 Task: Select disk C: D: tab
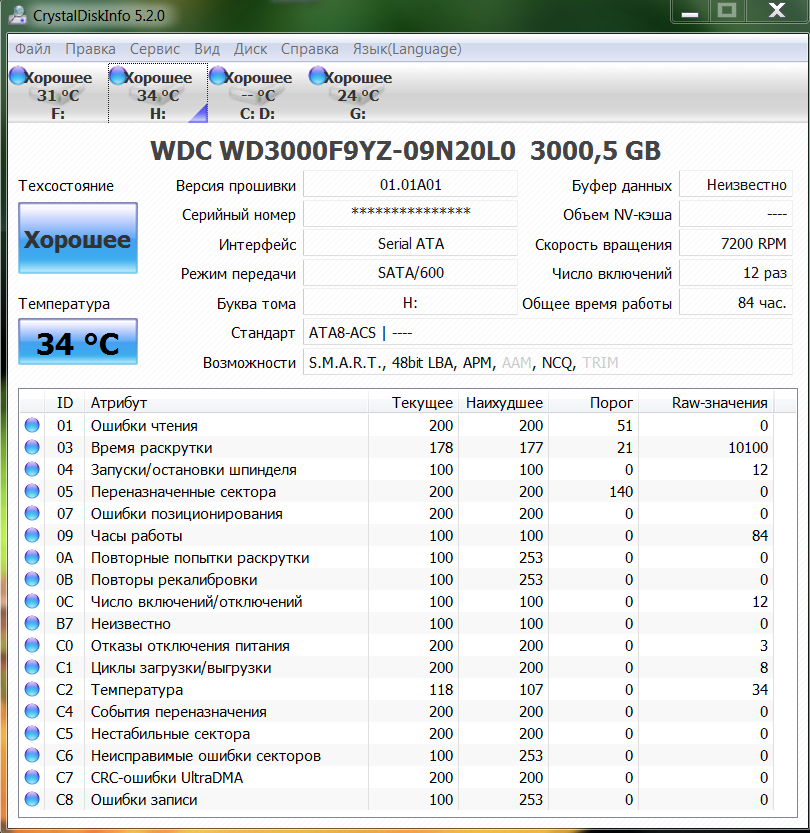click(x=258, y=94)
